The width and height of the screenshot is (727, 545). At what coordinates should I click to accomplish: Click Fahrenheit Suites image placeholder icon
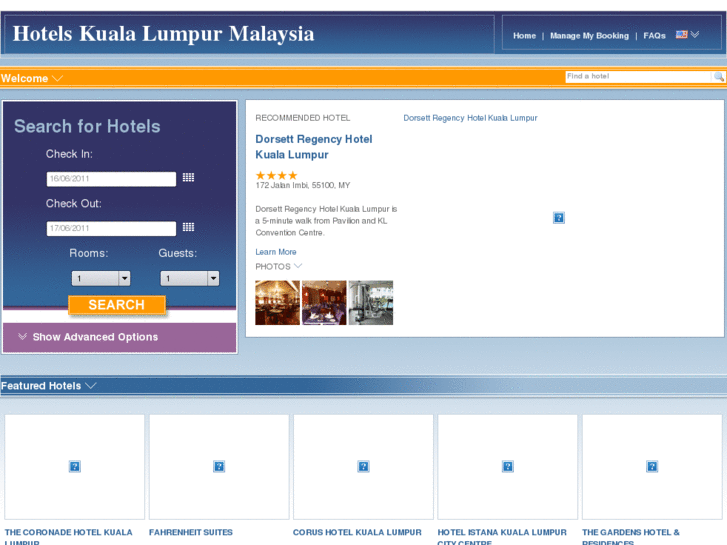click(219, 466)
